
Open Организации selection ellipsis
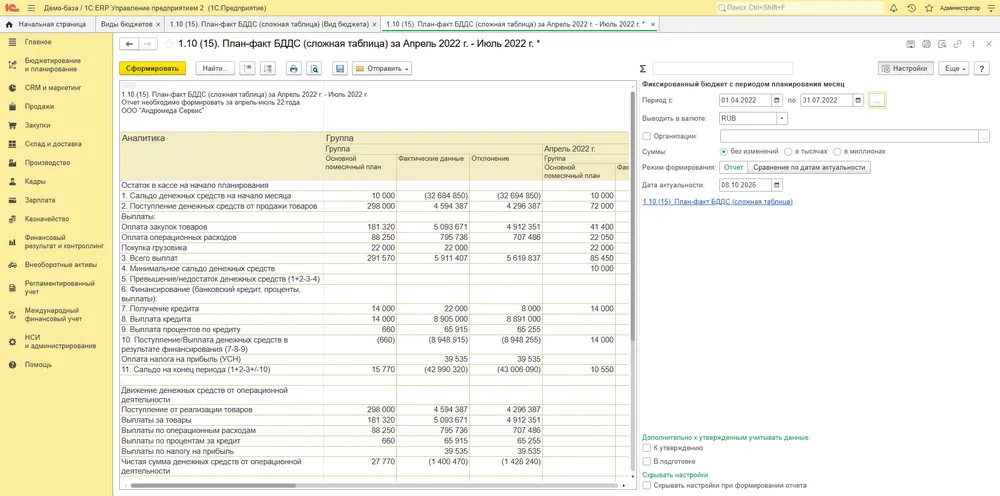(x=984, y=136)
